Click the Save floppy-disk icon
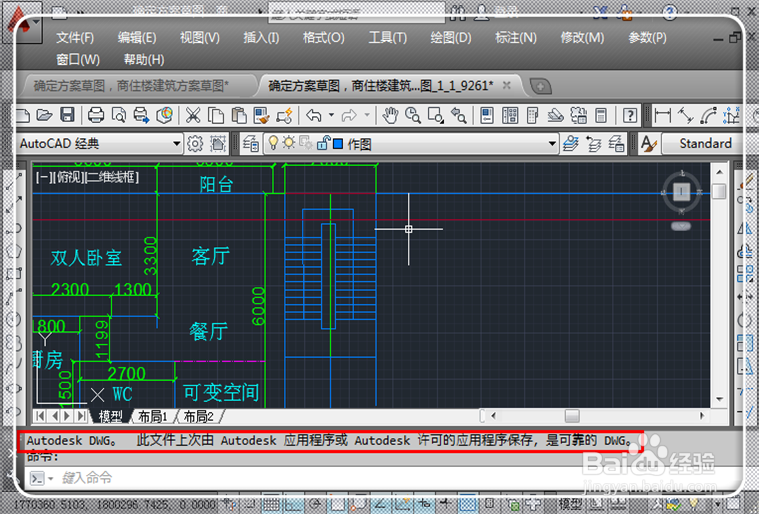 pyautogui.click(x=67, y=115)
